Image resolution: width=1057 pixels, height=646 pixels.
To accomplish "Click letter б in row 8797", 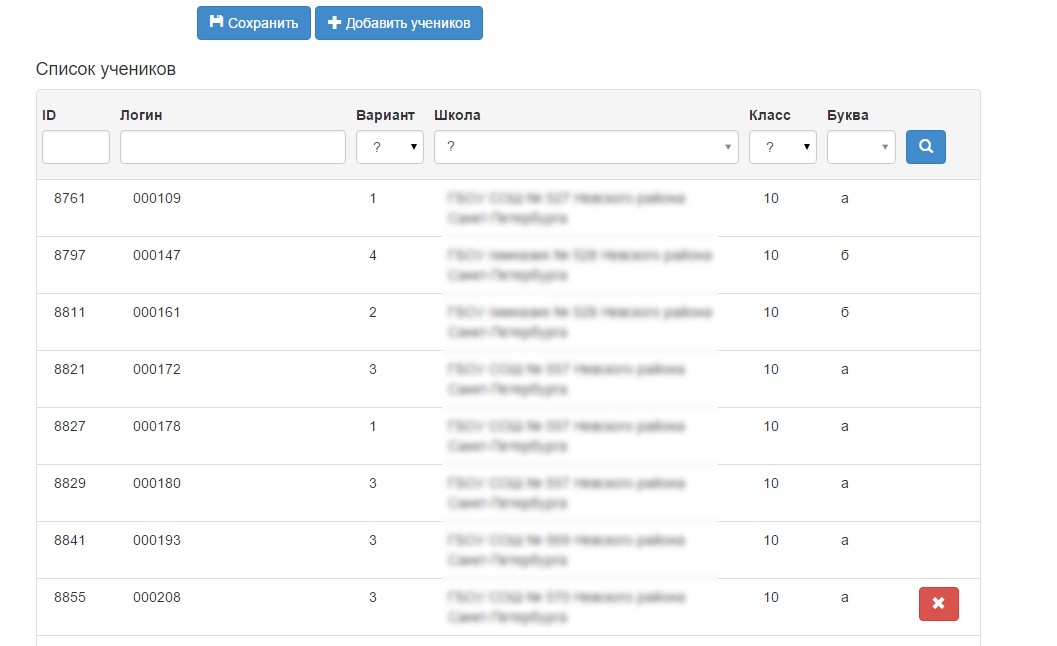I will coord(845,256).
